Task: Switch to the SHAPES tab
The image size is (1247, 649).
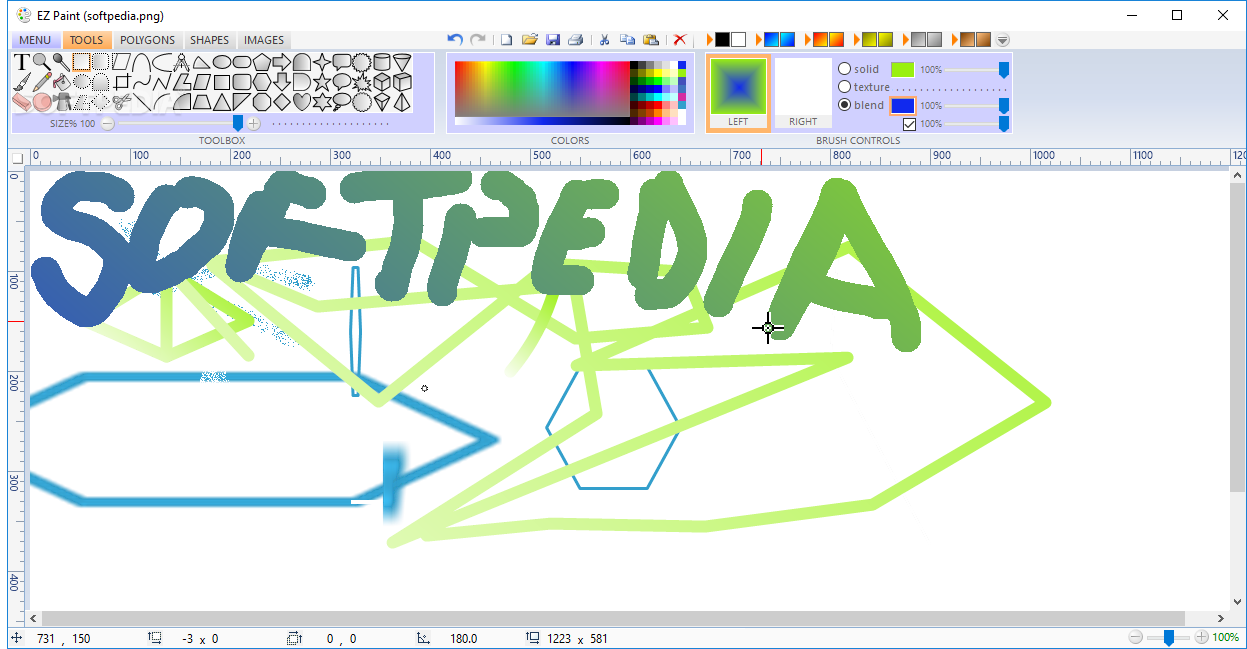Action: [210, 40]
